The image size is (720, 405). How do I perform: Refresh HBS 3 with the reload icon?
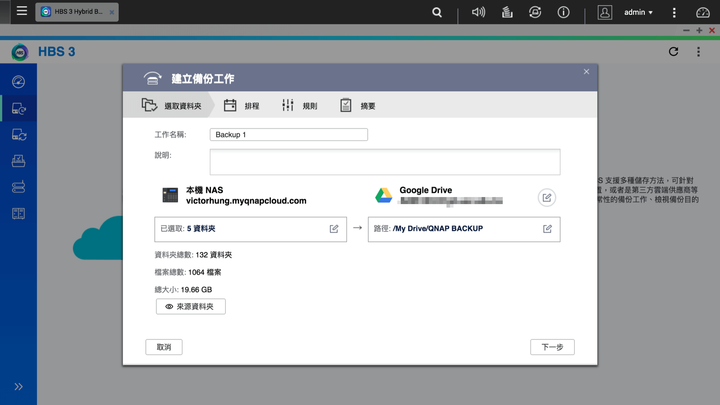(x=674, y=51)
